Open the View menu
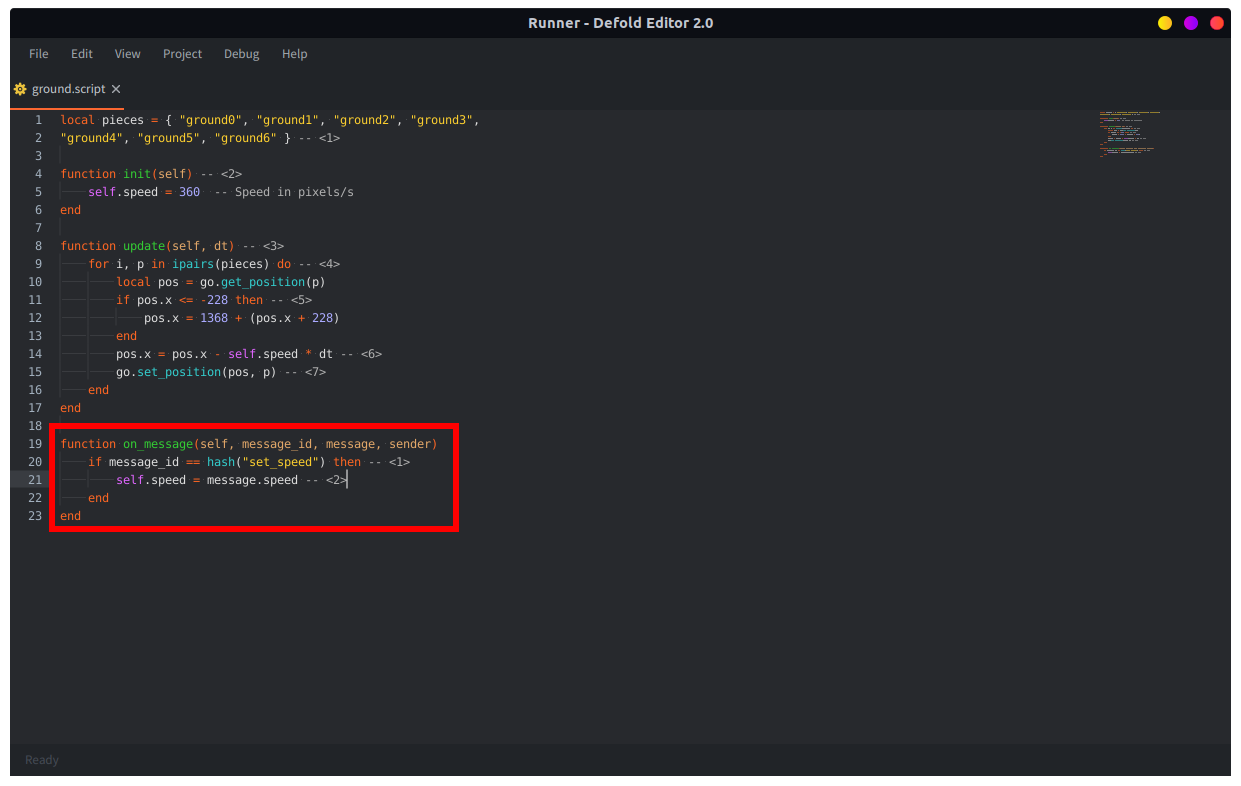 pos(128,54)
